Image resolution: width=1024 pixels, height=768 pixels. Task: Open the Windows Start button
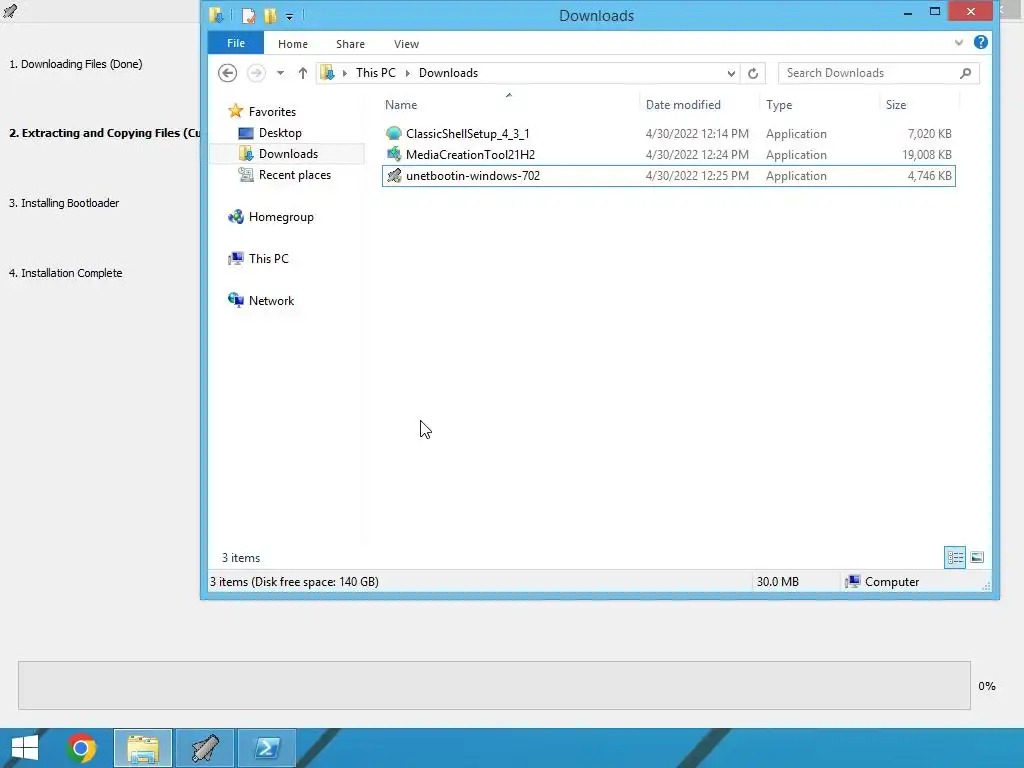pyautogui.click(x=25, y=748)
